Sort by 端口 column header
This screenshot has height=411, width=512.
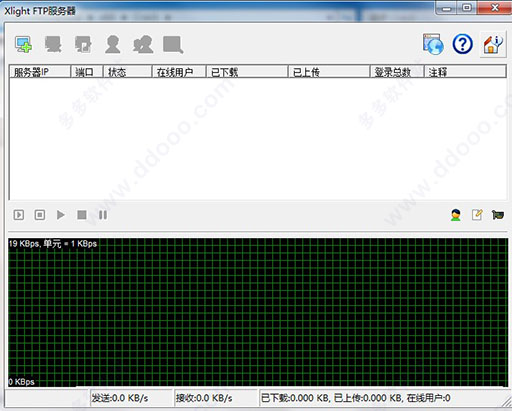coord(87,72)
